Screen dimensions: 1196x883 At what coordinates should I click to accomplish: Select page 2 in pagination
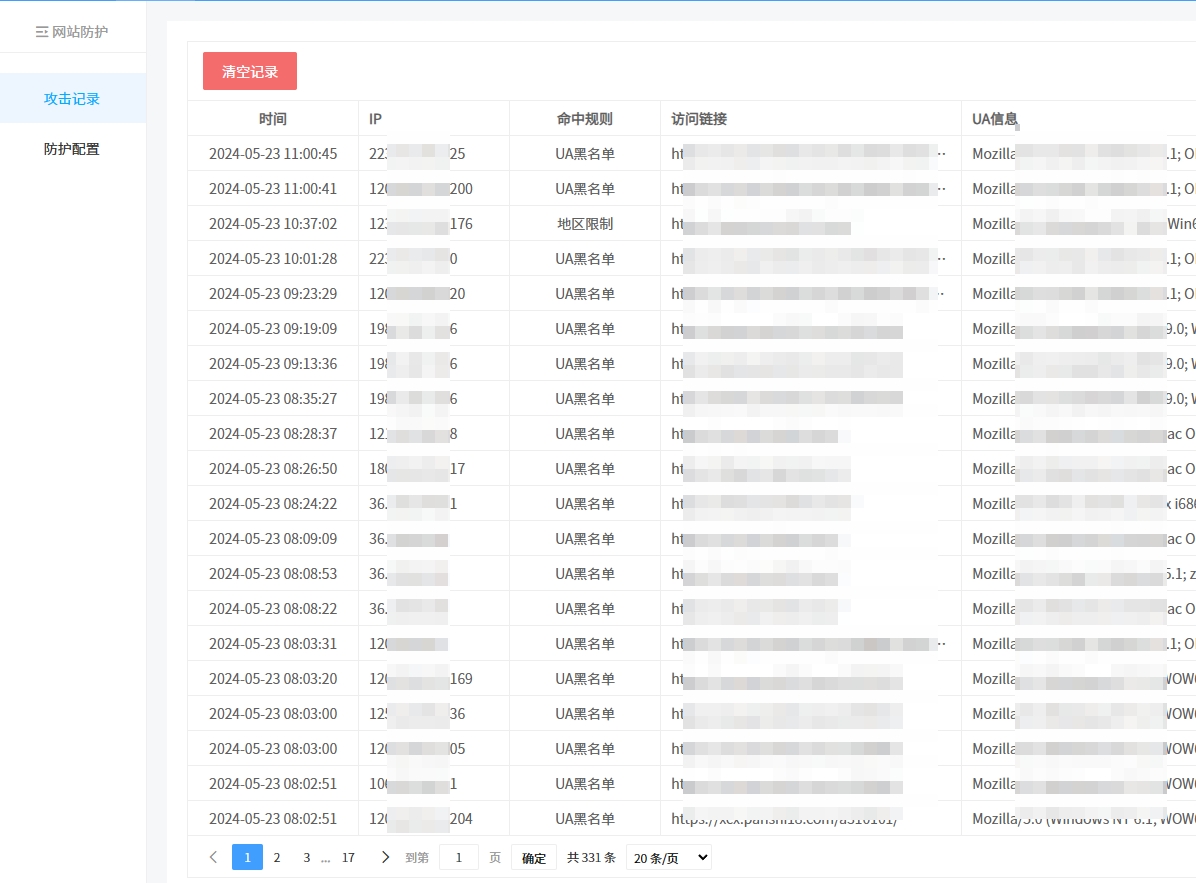(277, 857)
